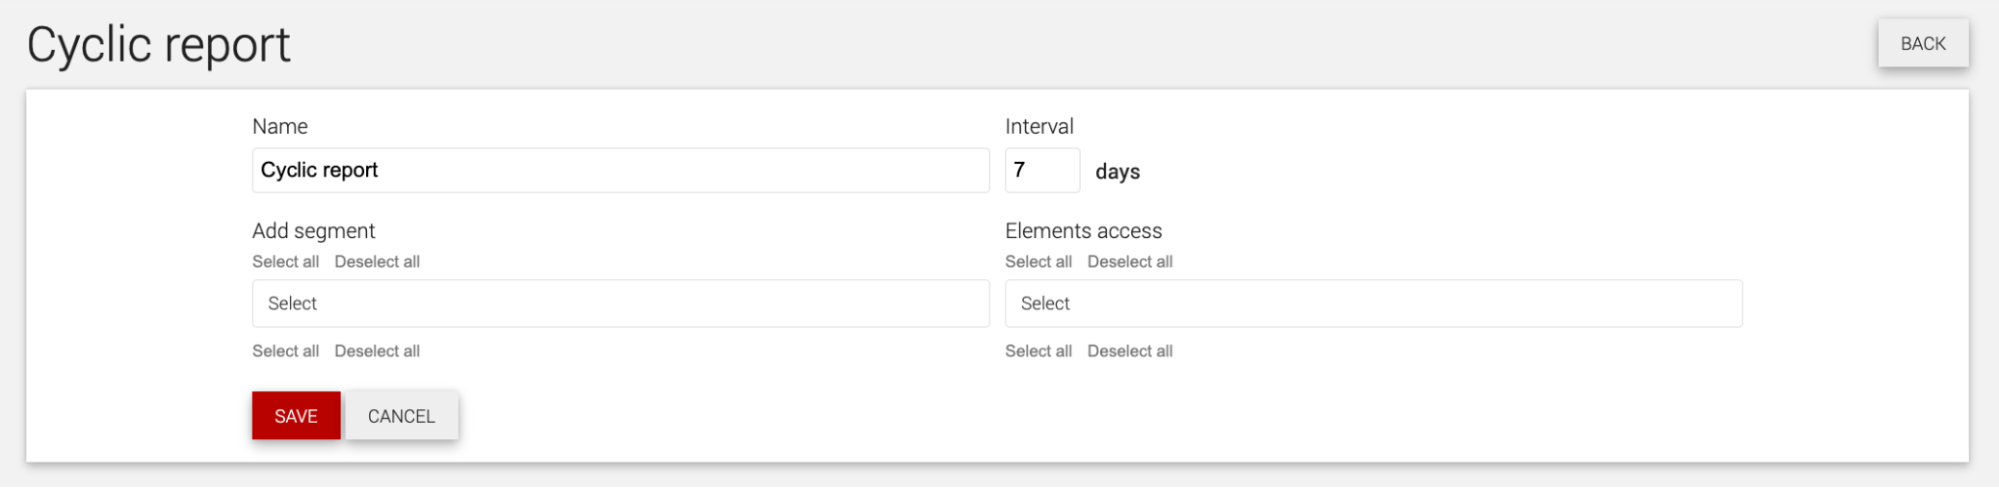Click the Interval days number field
1999x488 pixels.
coord(1042,170)
